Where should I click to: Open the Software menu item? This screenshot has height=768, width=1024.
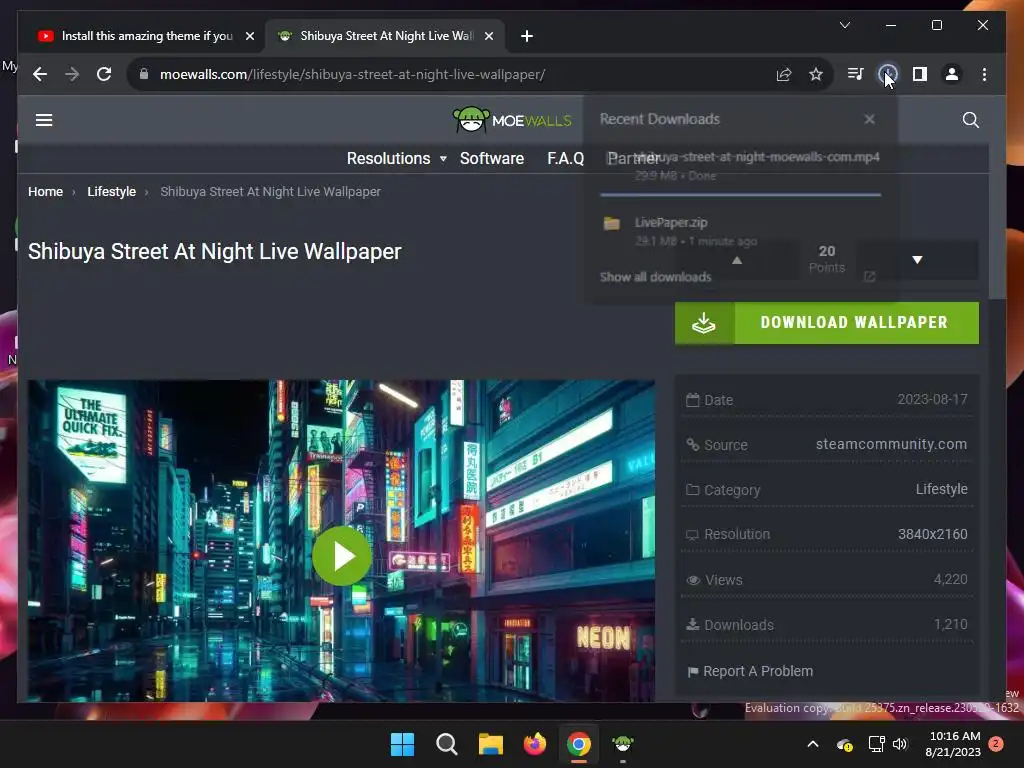pyautogui.click(x=492, y=159)
